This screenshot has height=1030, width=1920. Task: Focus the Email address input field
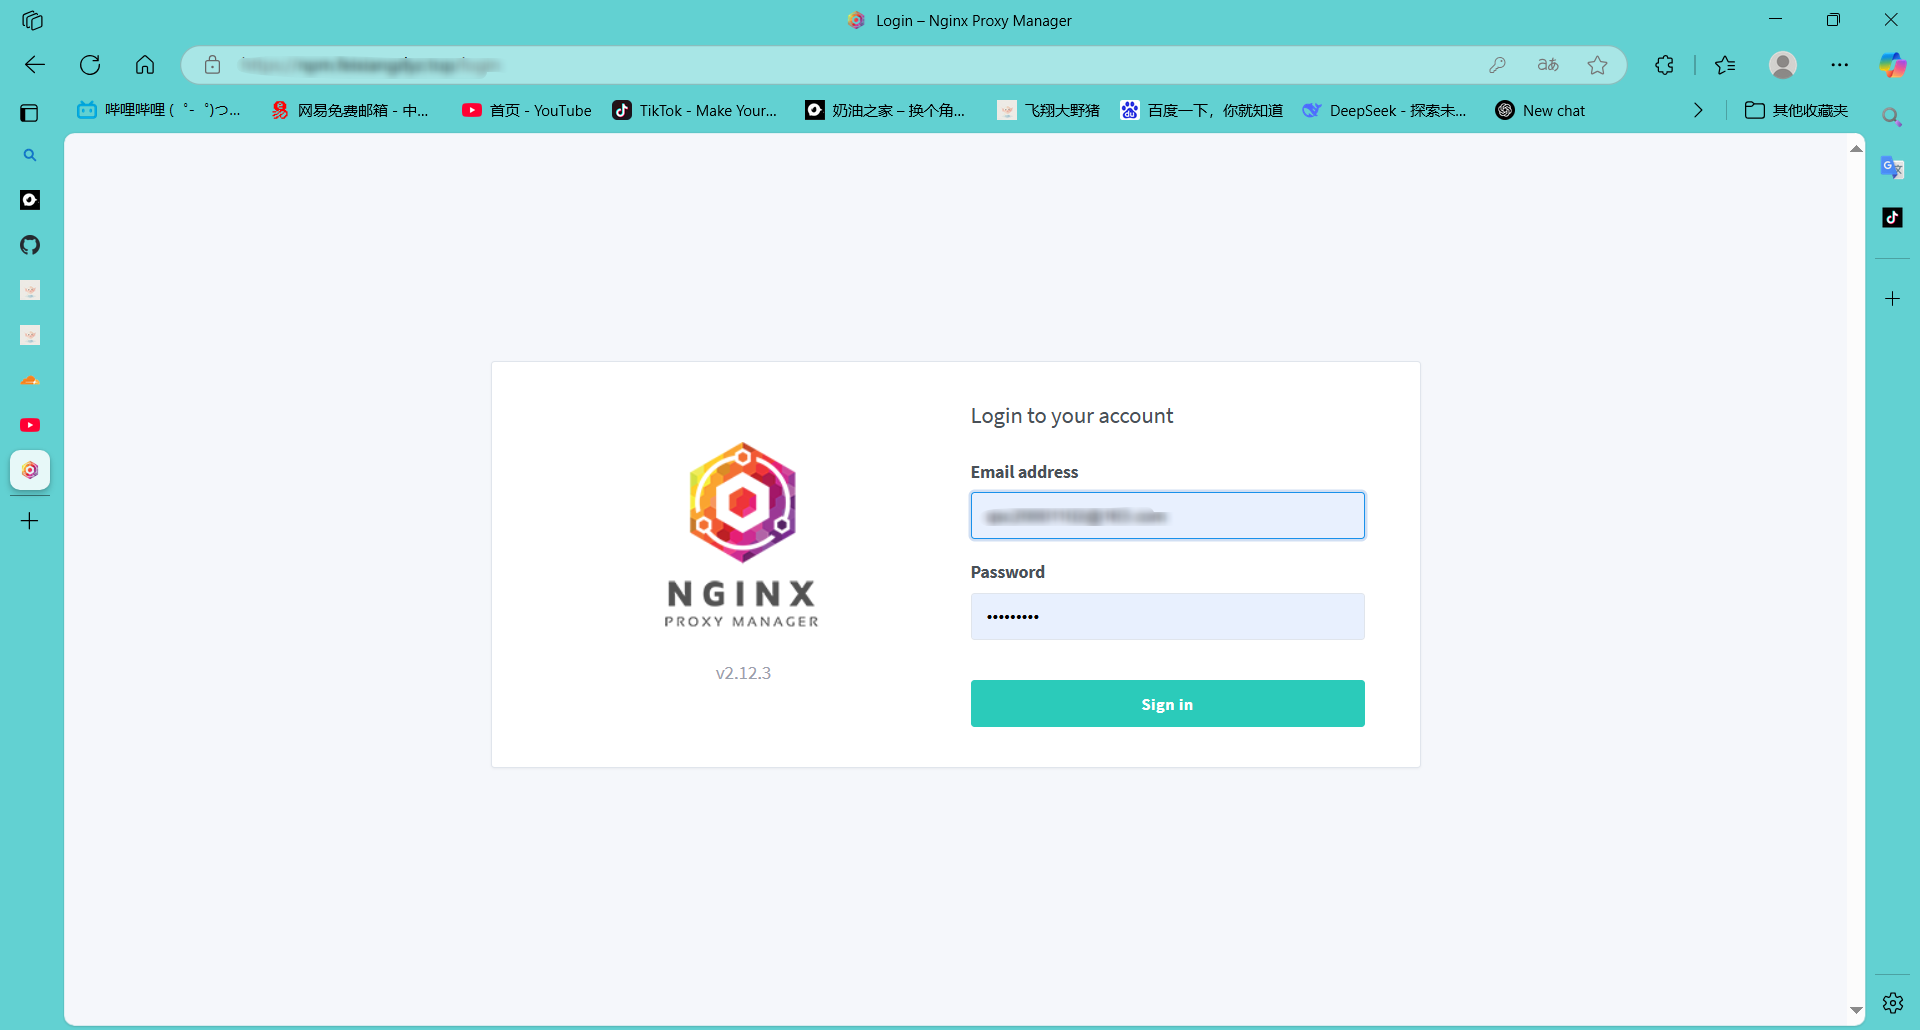click(x=1167, y=516)
